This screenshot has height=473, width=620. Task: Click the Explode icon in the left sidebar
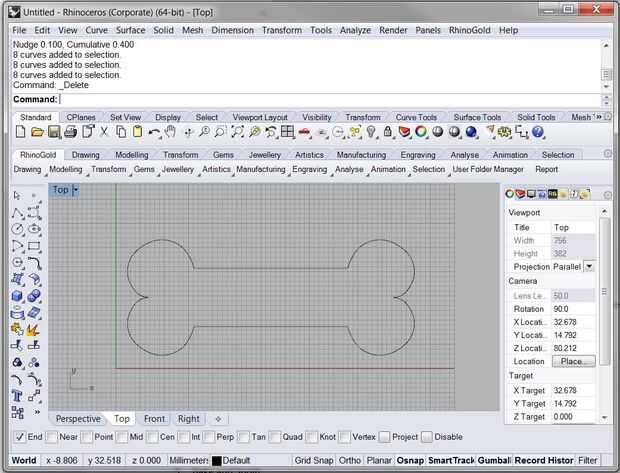pos(34,329)
